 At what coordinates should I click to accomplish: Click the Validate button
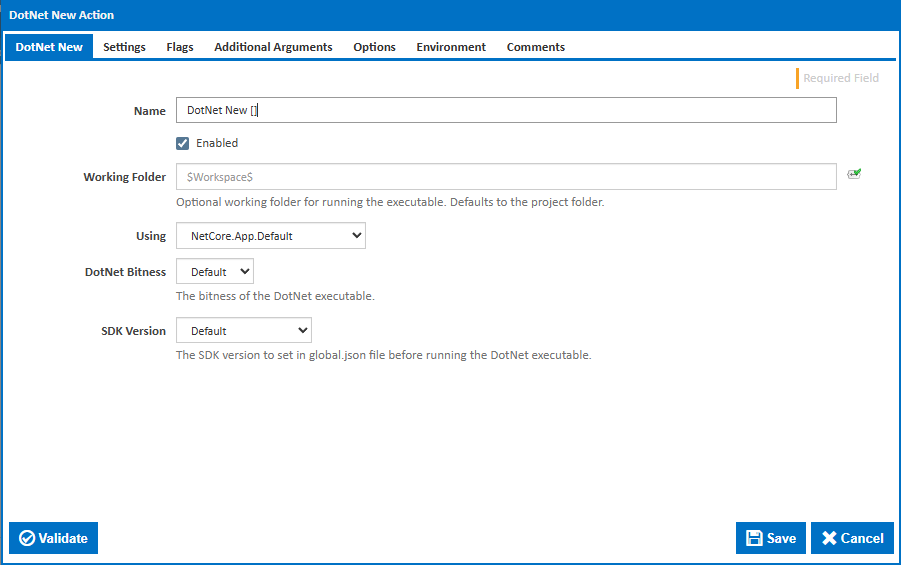pos(53,538)
